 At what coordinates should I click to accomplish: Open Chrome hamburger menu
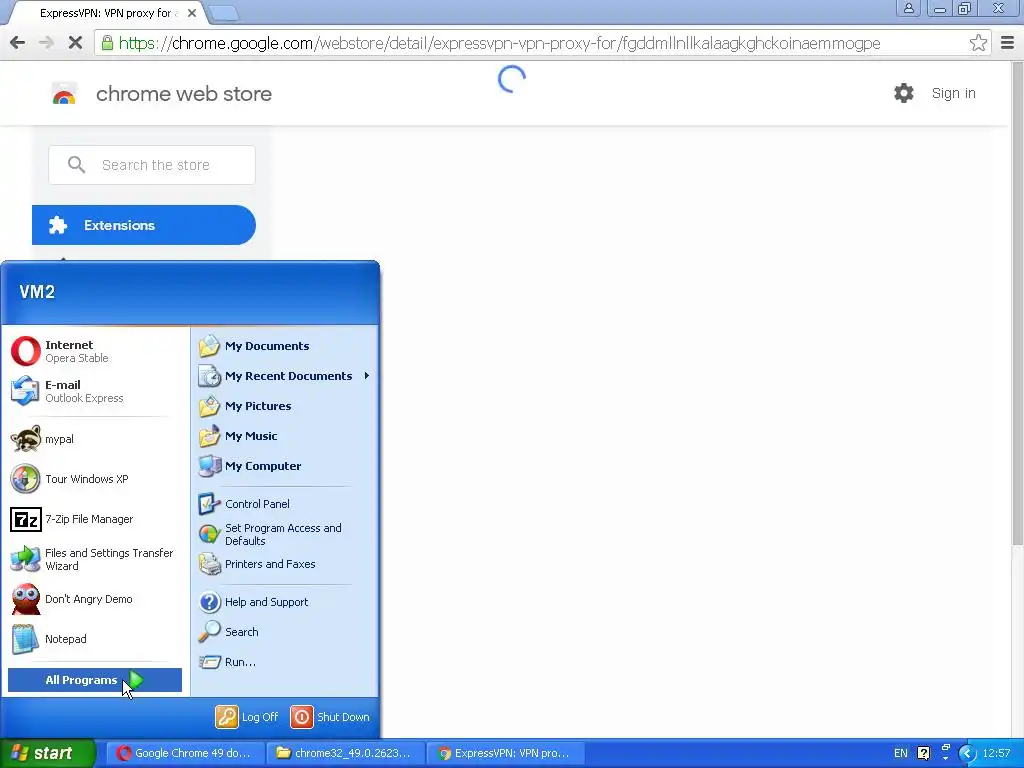click(1008, 43)
